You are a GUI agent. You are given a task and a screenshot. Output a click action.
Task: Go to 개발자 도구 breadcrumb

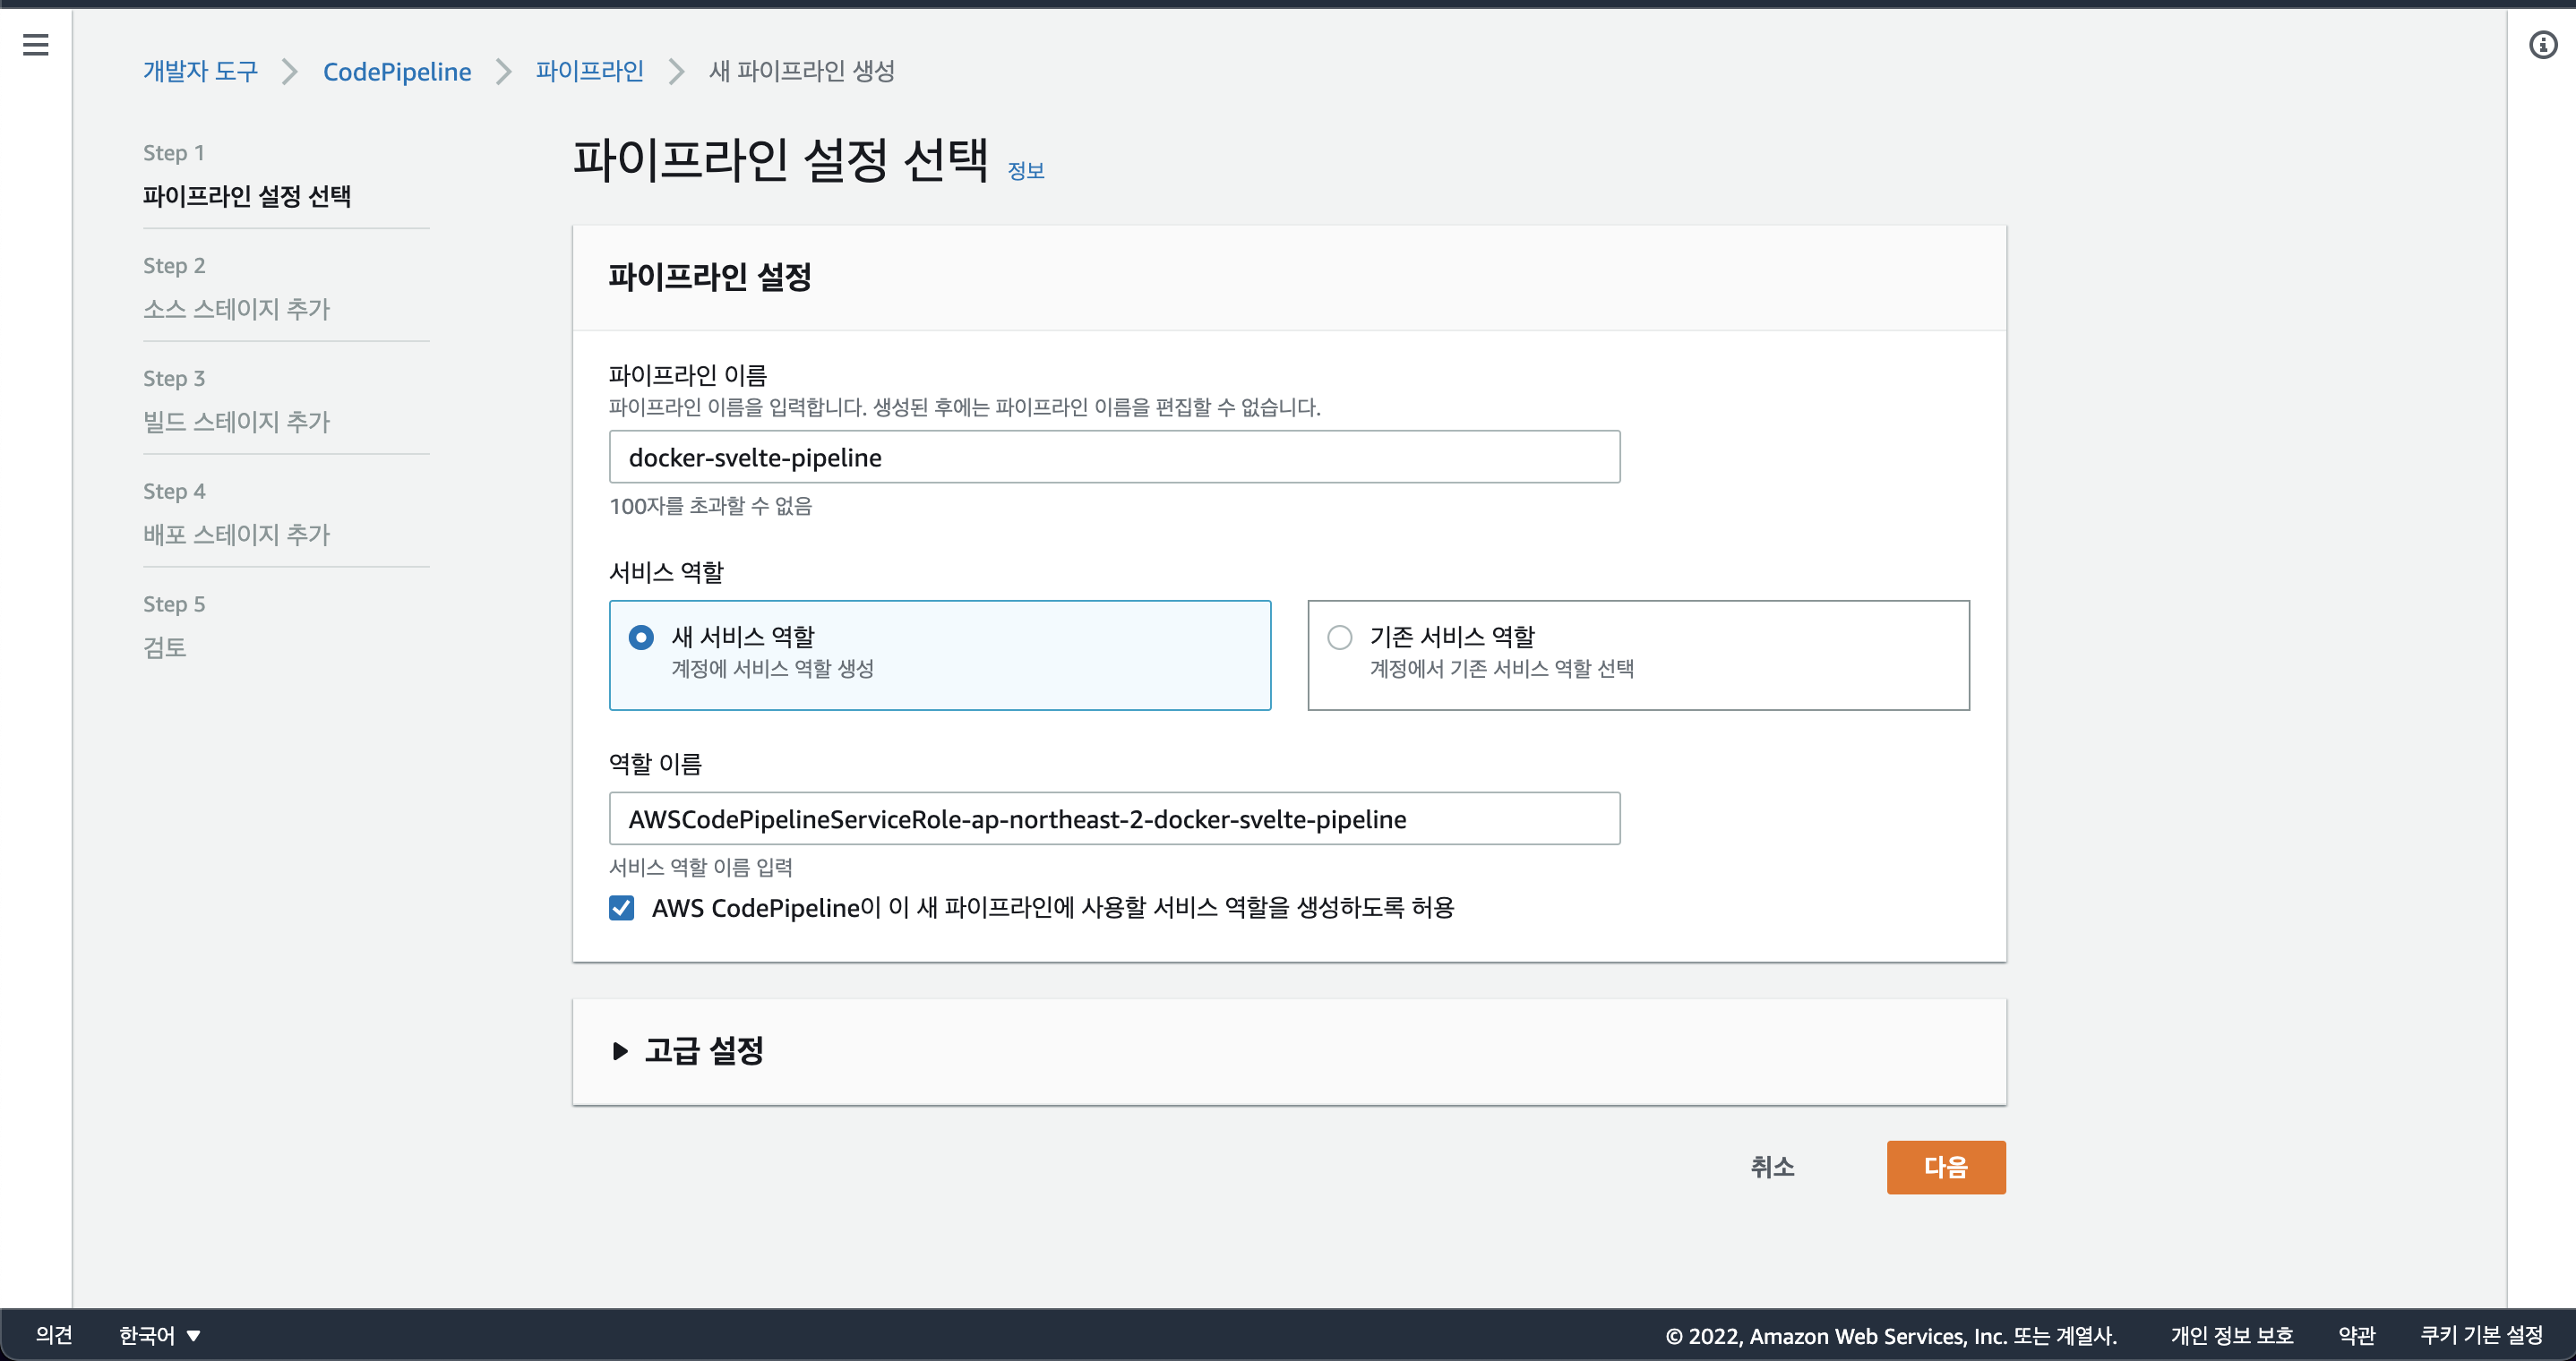(x=200, y=71)
